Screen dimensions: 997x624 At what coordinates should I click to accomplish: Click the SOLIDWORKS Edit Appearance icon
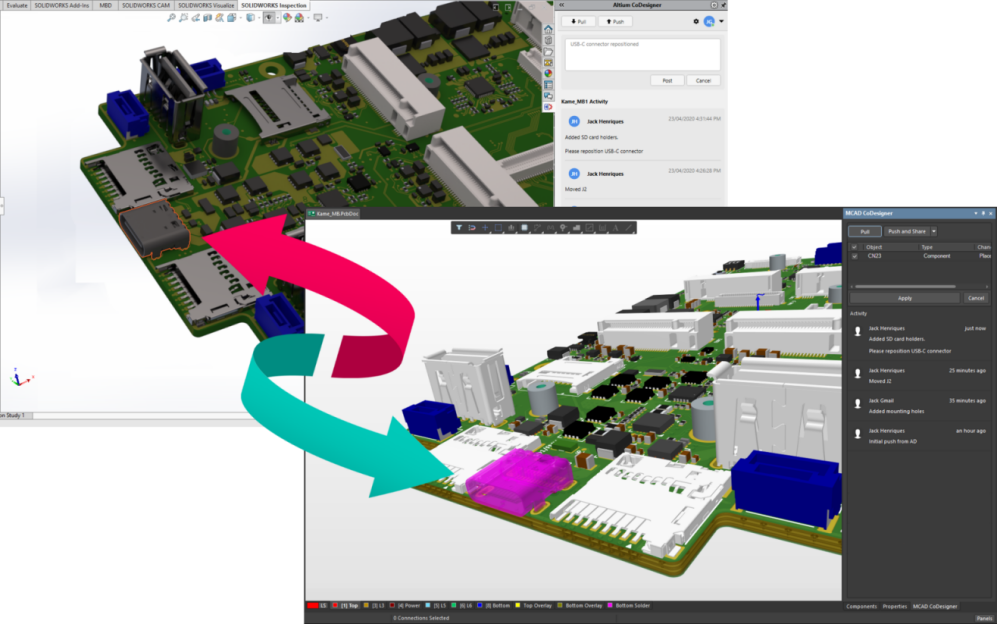pos(287,18)
